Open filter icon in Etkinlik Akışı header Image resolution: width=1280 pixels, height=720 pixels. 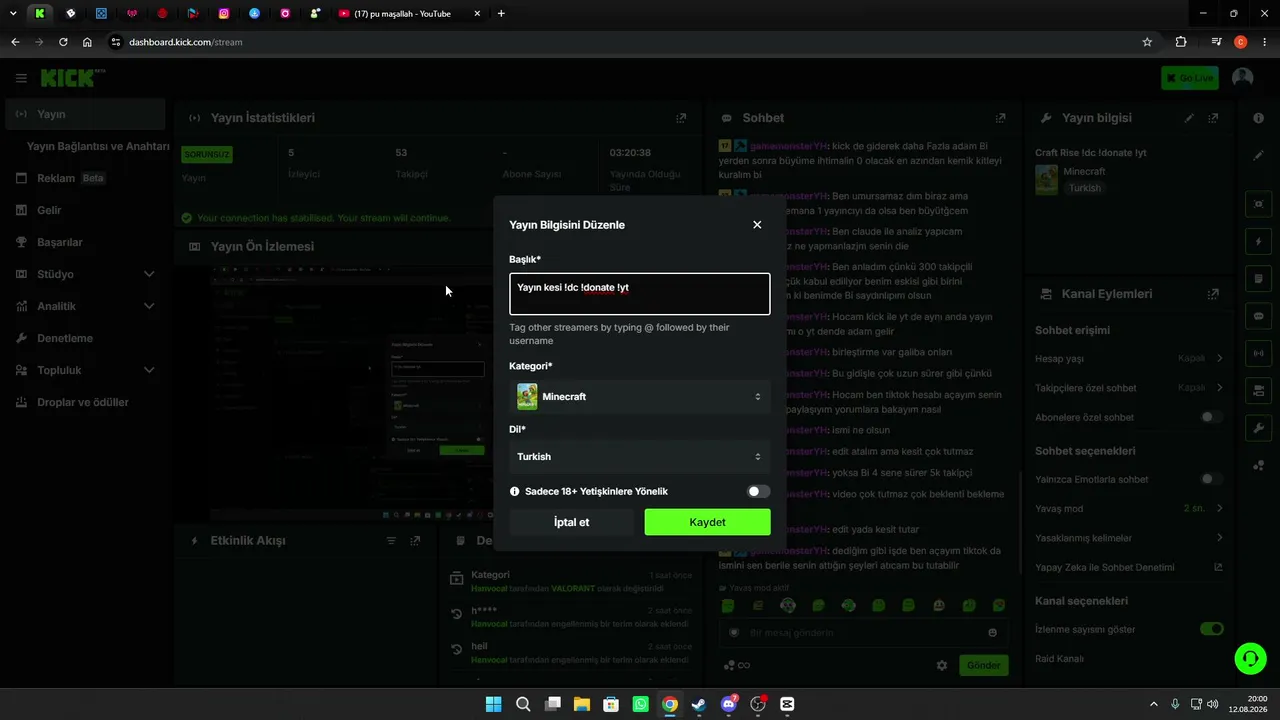point(392,541)
